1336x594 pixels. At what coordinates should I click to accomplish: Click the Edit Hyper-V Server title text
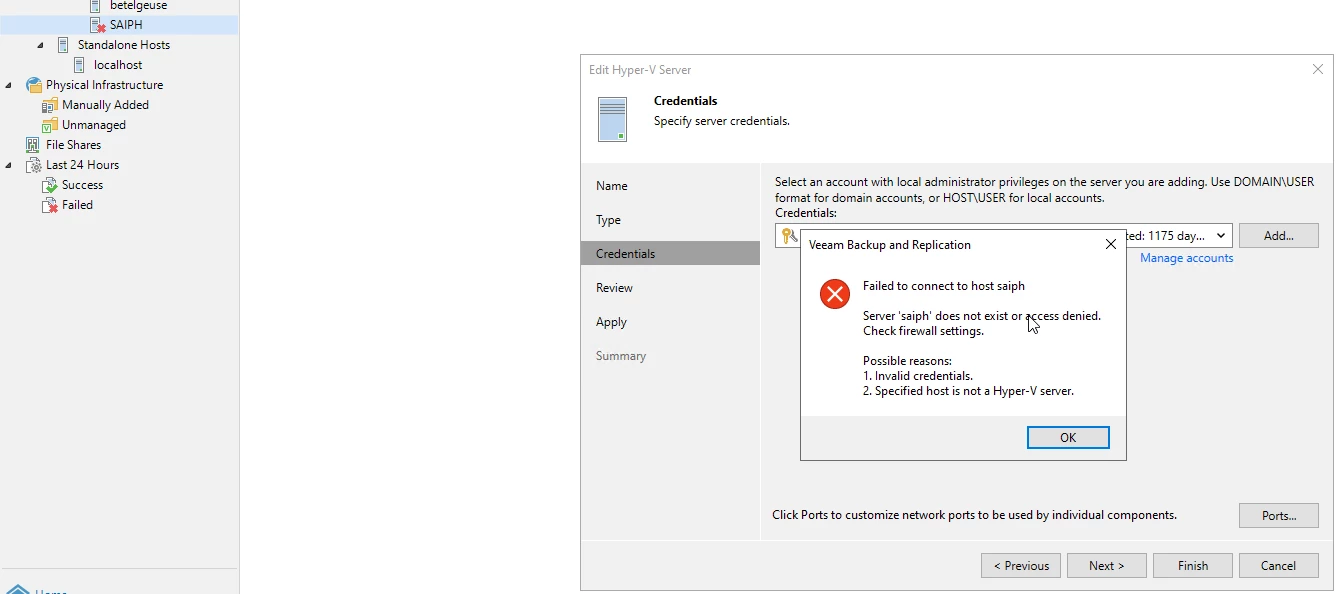[x=640, y=70]
